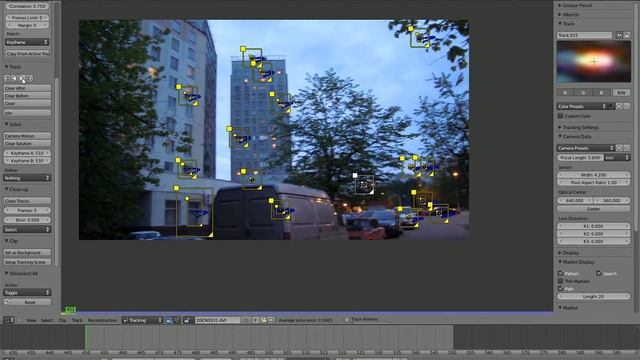Open the focal length unit dropdown
640x360 pixels.
point(617,158)
